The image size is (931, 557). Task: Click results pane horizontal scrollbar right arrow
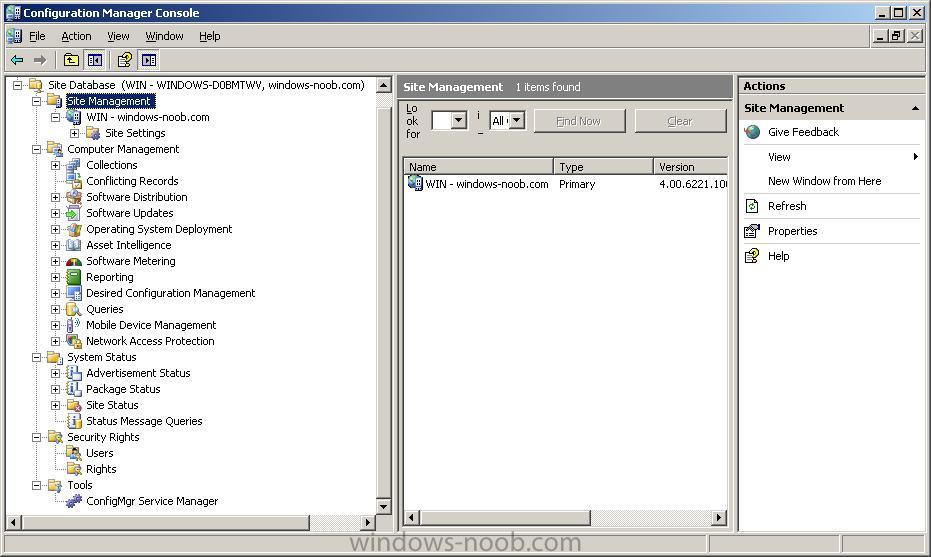pyautogui.click(x=719, y=518)
